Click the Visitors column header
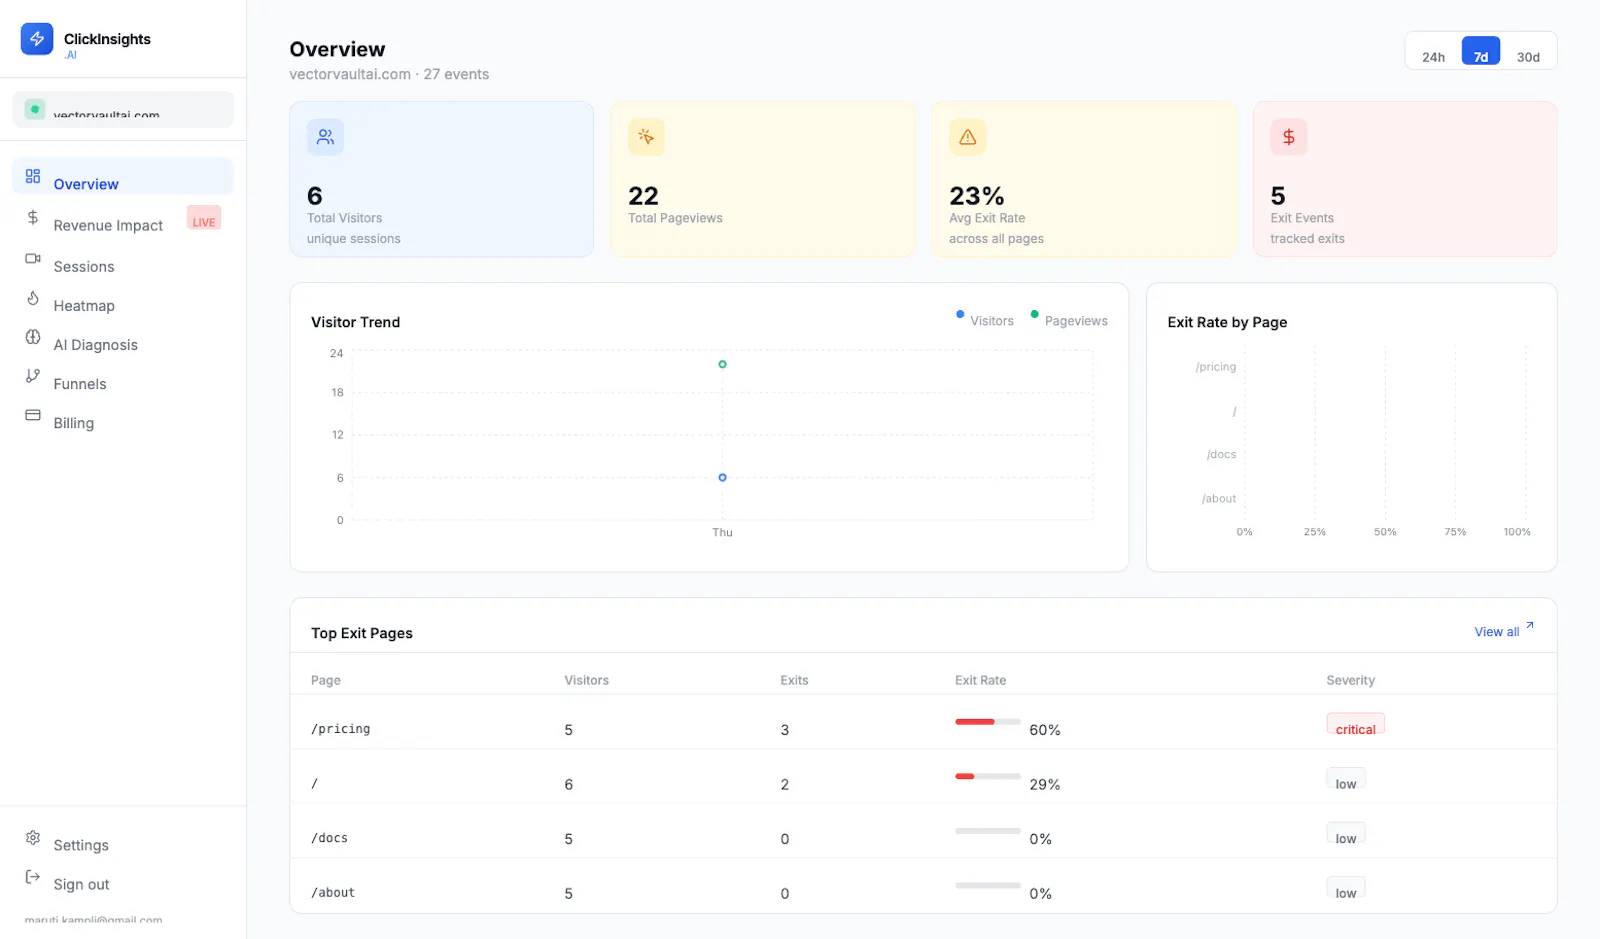1600x939 pixels. tap(586, 680)
